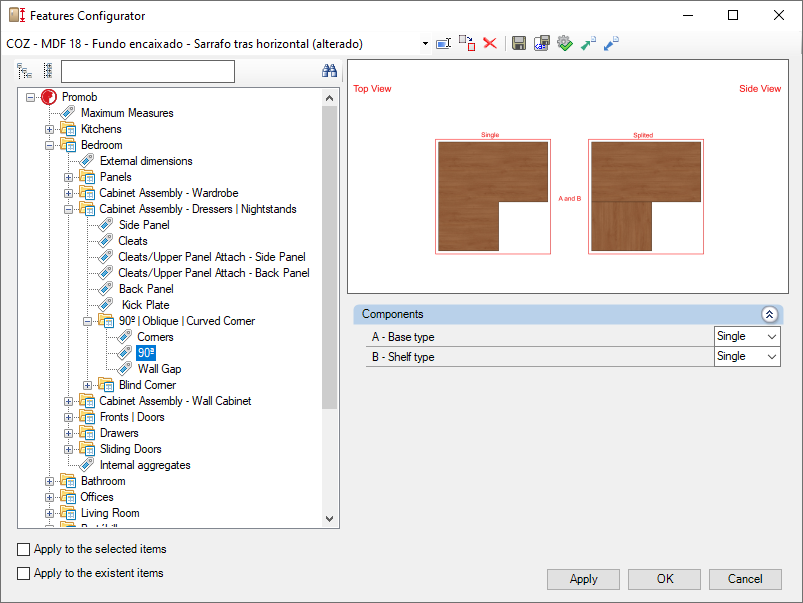
Task: Select the Offices tree item
Action: coord(97,497)
